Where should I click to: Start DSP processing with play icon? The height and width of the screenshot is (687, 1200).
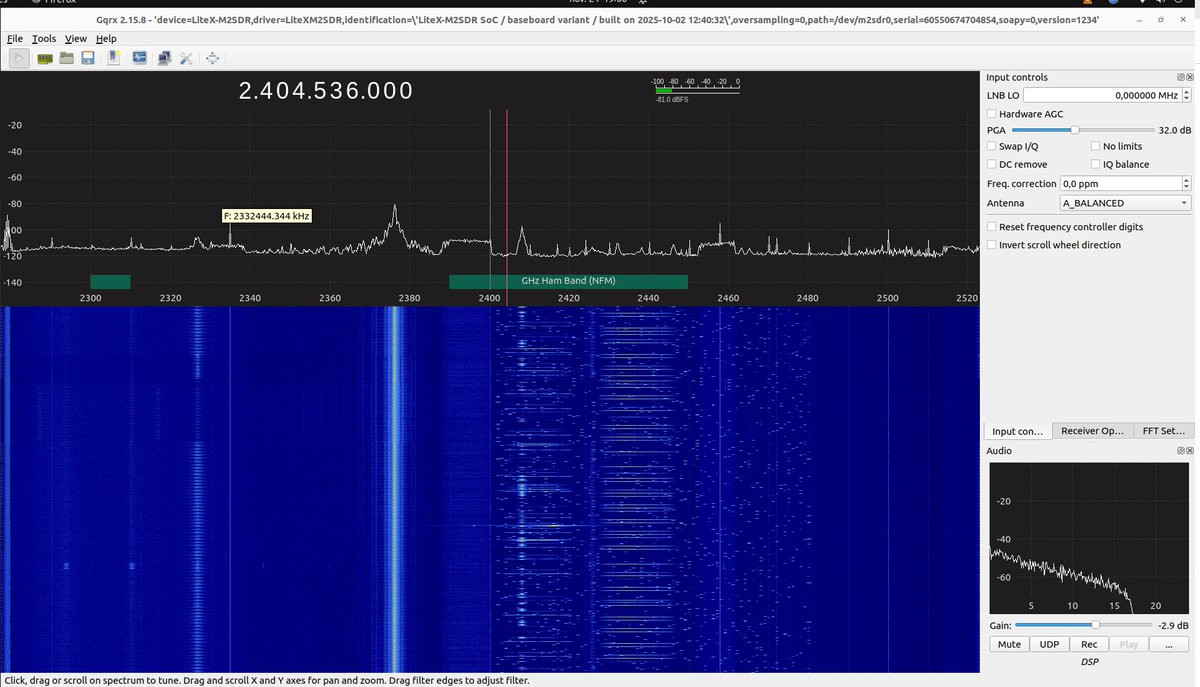tap(19, 59)
